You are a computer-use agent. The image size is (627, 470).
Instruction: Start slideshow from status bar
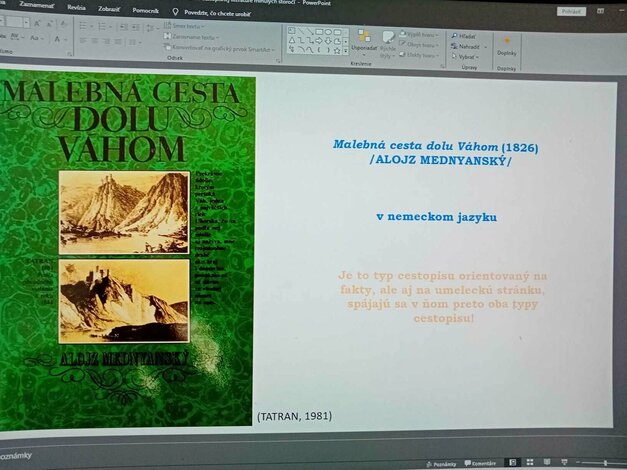(564, 462)
